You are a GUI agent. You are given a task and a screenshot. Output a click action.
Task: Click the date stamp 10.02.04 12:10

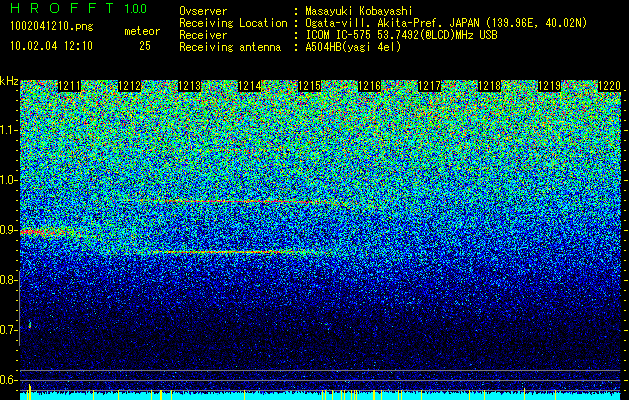pyautogui.click(x=51, y=46)
